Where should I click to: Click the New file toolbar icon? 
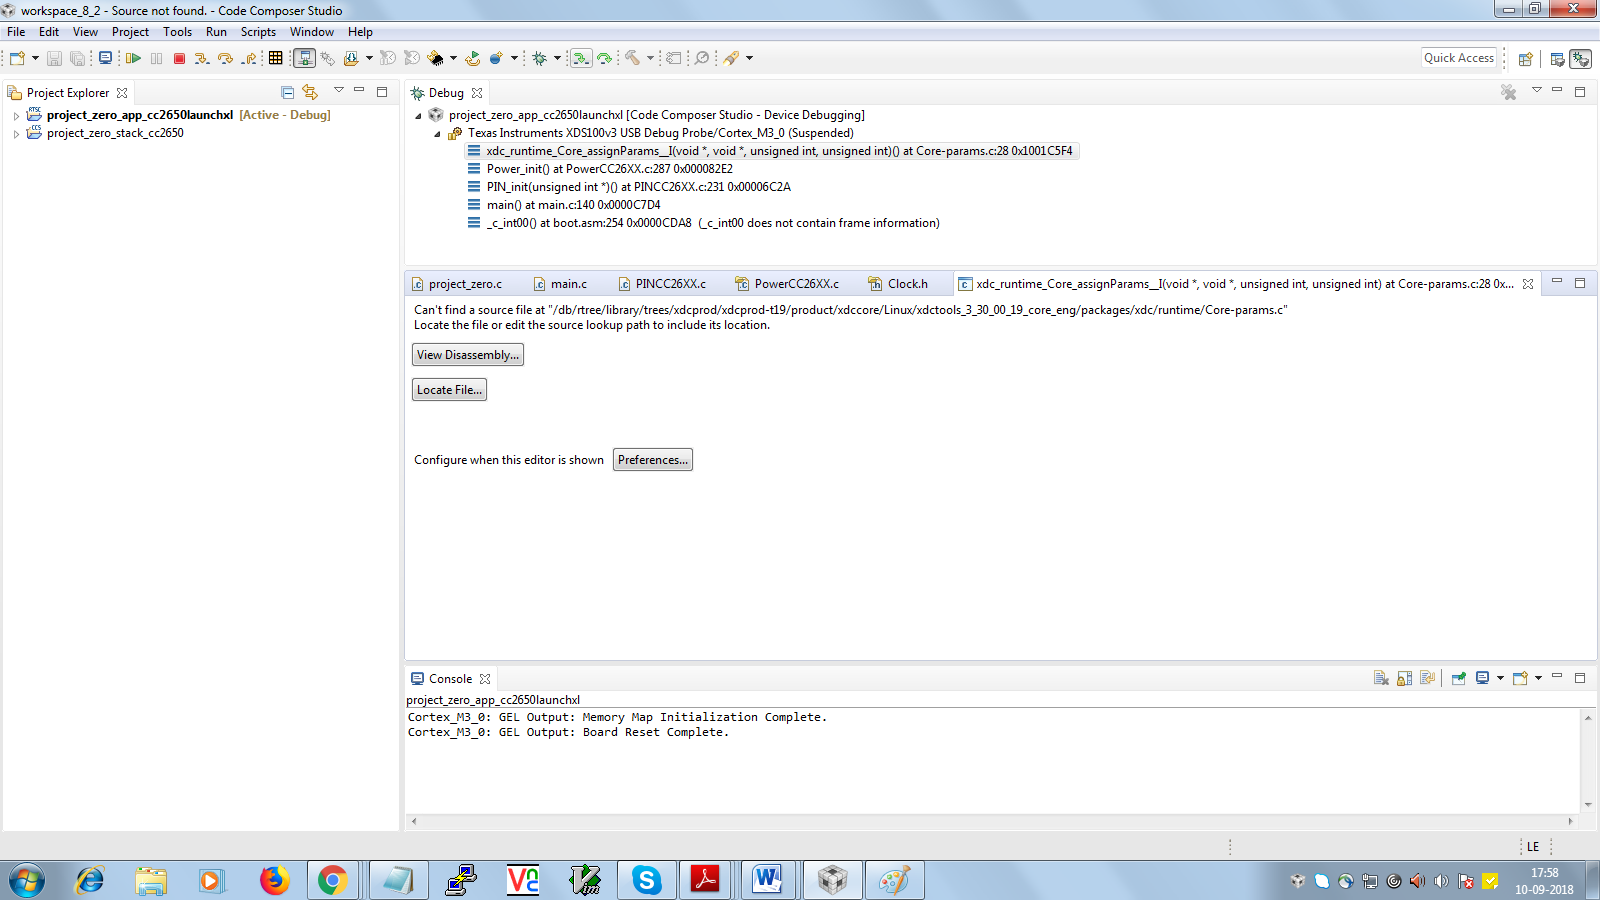(17, 58)
